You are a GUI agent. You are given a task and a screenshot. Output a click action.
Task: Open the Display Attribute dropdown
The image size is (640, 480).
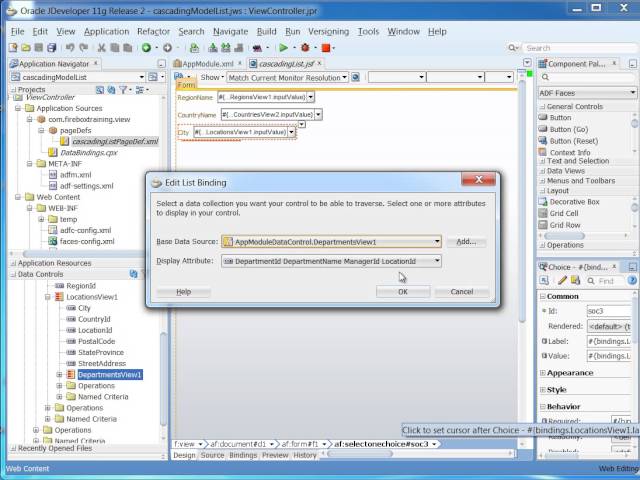[437, 261]
